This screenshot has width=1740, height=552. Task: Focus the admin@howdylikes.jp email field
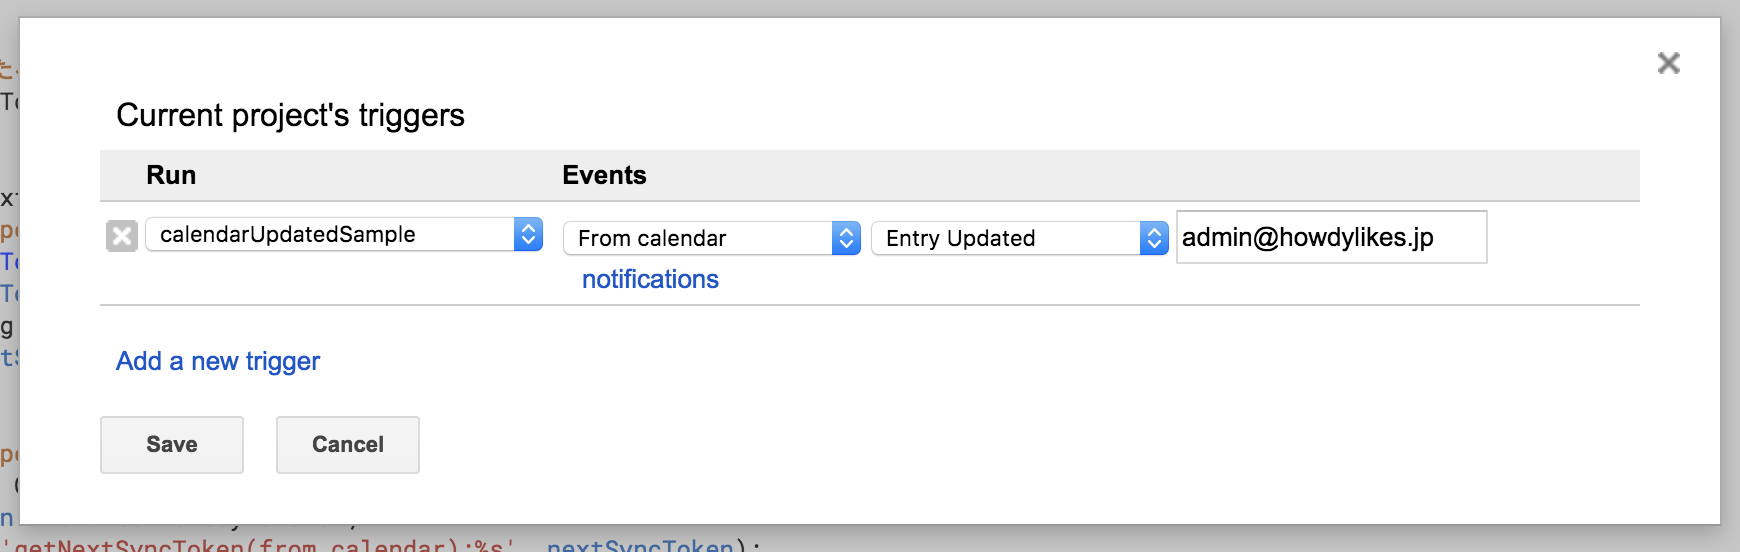tap(1330, 237)
